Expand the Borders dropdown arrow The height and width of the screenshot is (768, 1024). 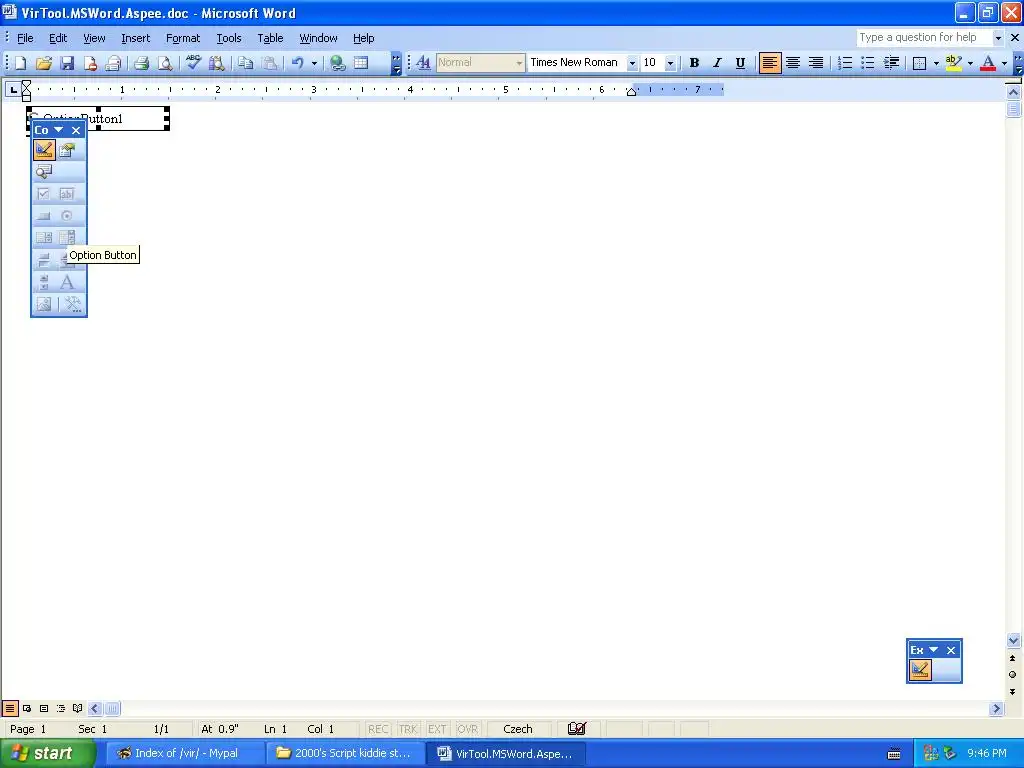tap(936, 63)
